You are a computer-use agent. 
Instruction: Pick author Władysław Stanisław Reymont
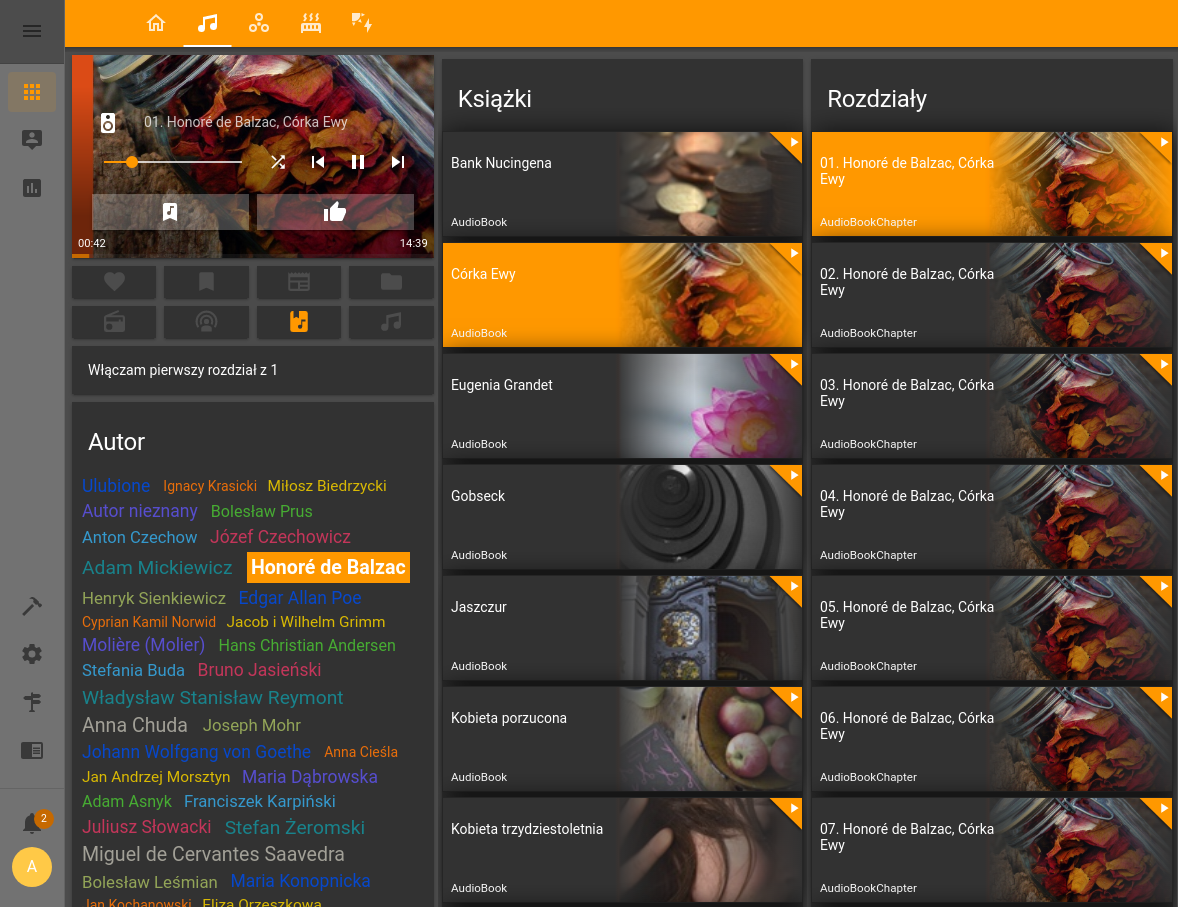[x=213, y=697]
